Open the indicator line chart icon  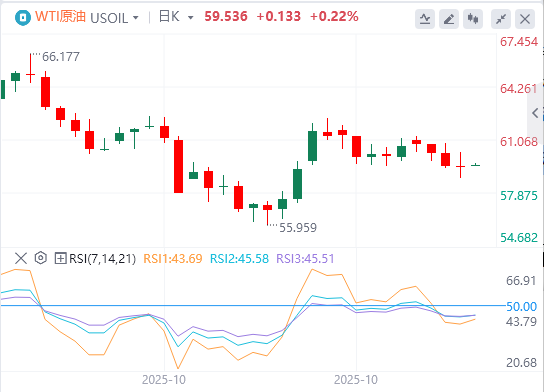(x=425, y=19)
